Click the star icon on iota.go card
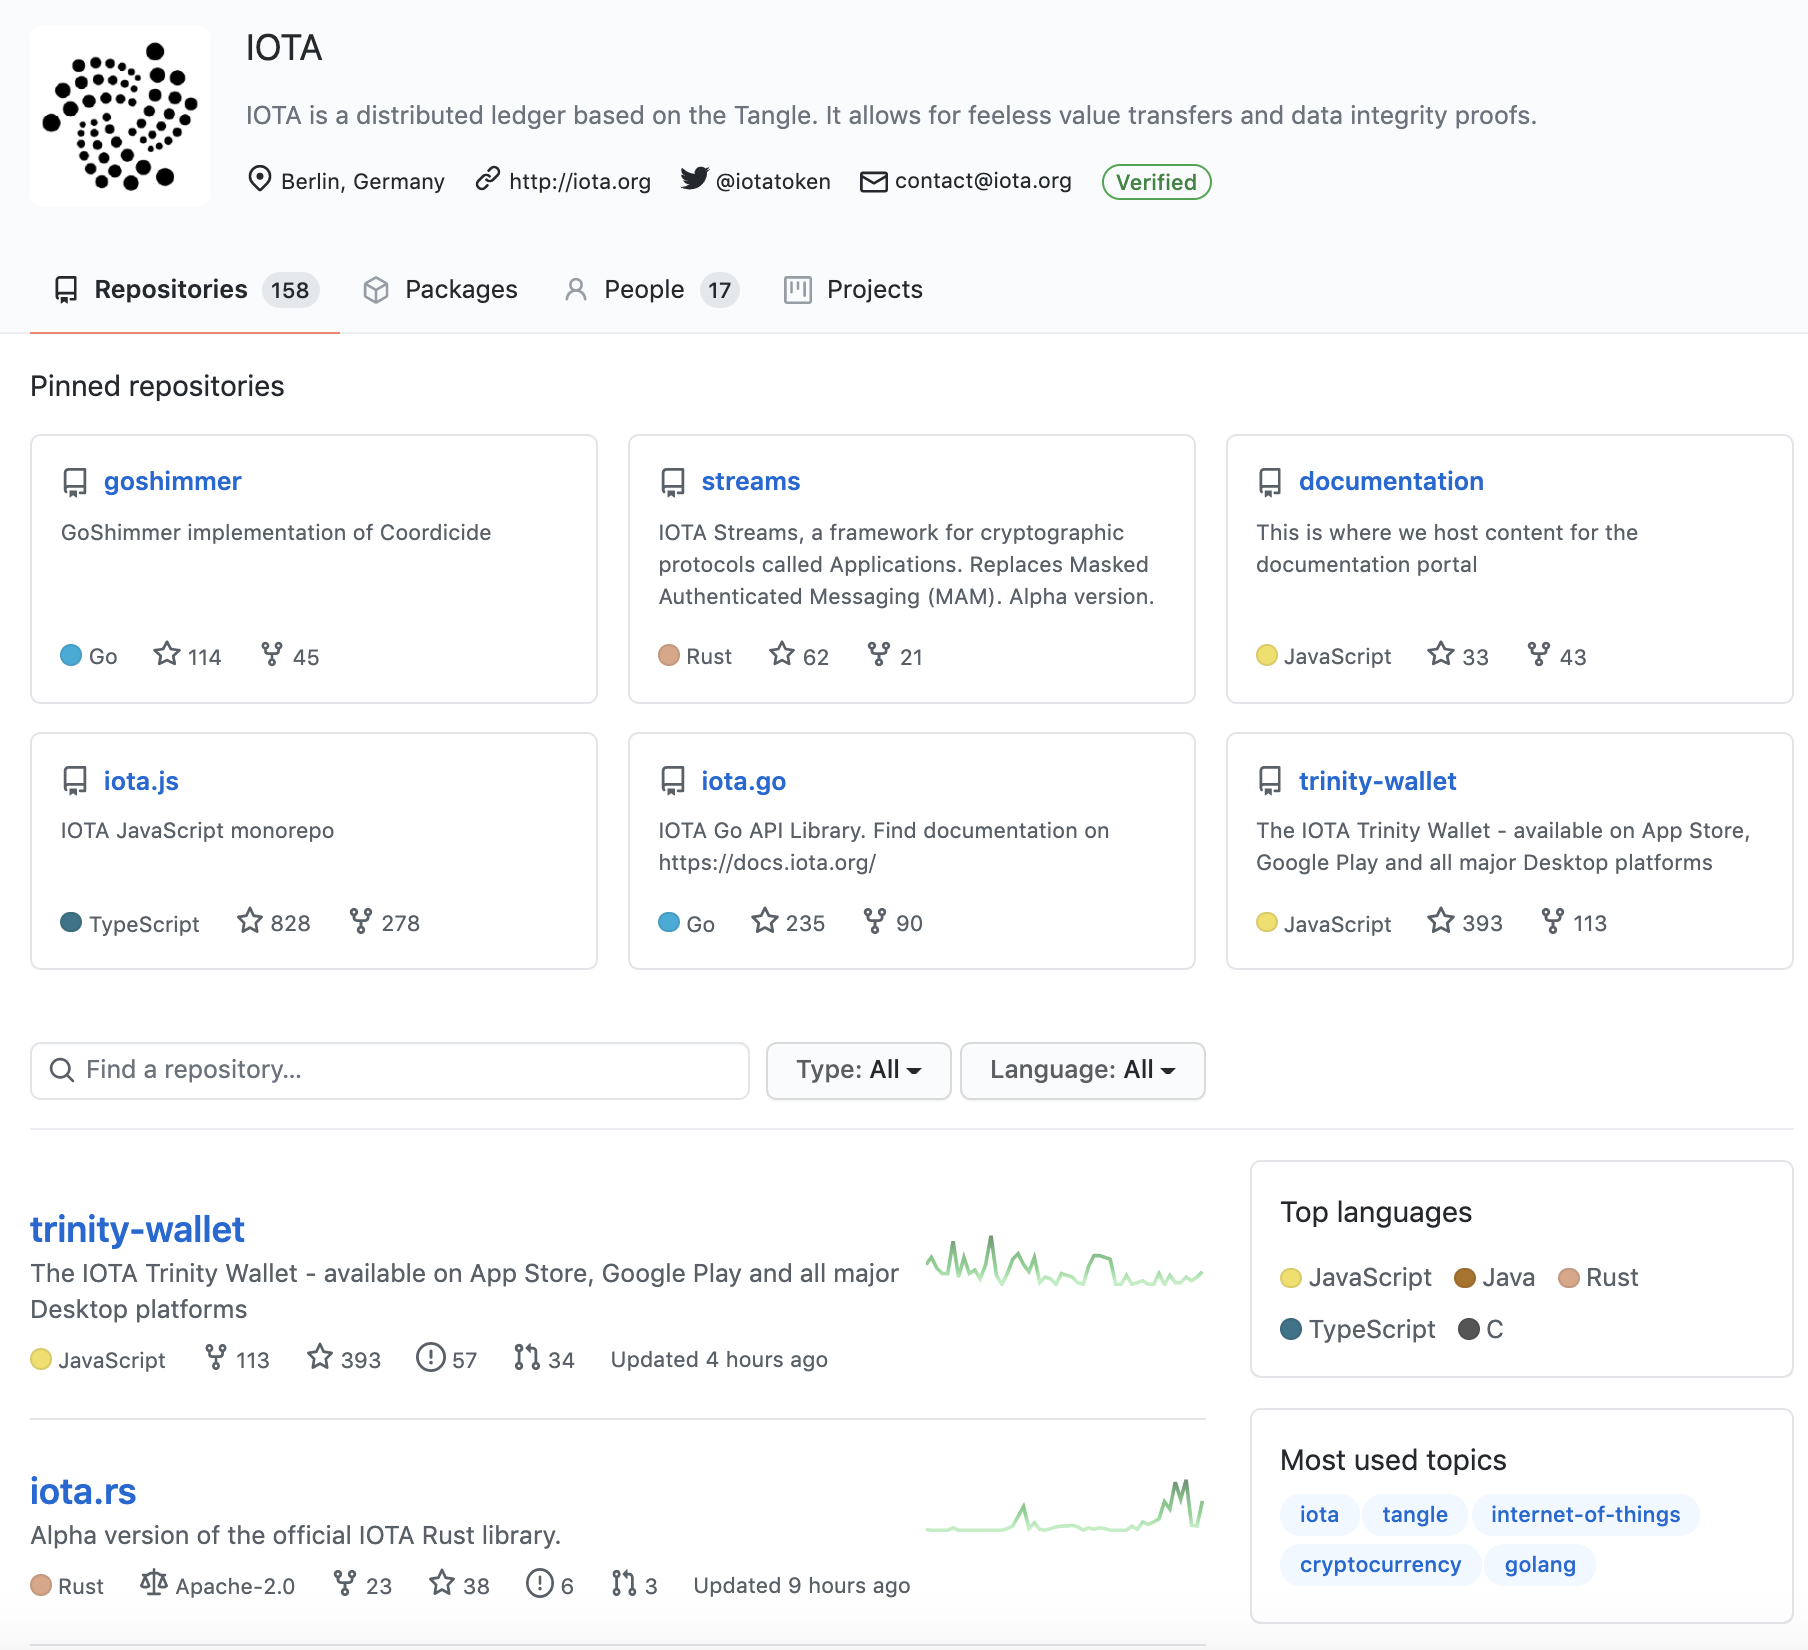 (765, 921)
